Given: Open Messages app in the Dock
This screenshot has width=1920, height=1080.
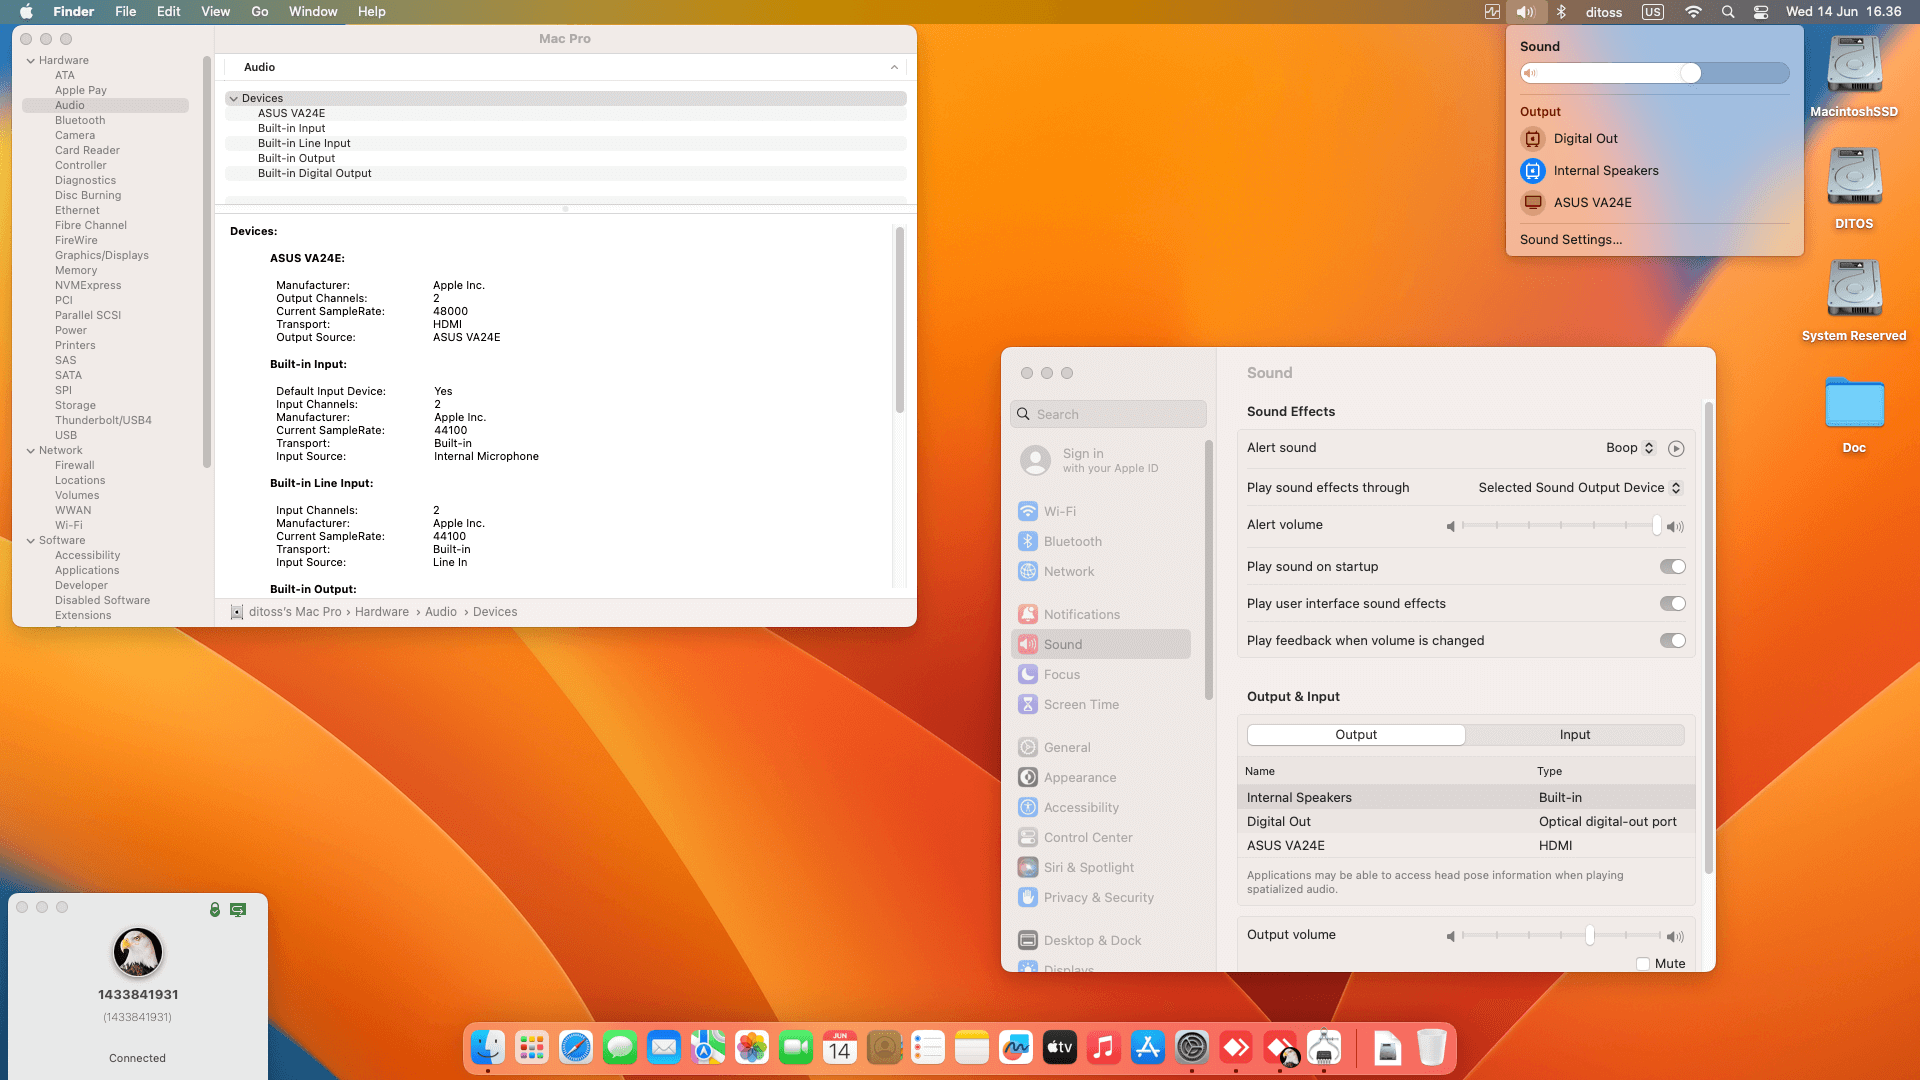Looking at the screenshot, I should click(620, 1047).
